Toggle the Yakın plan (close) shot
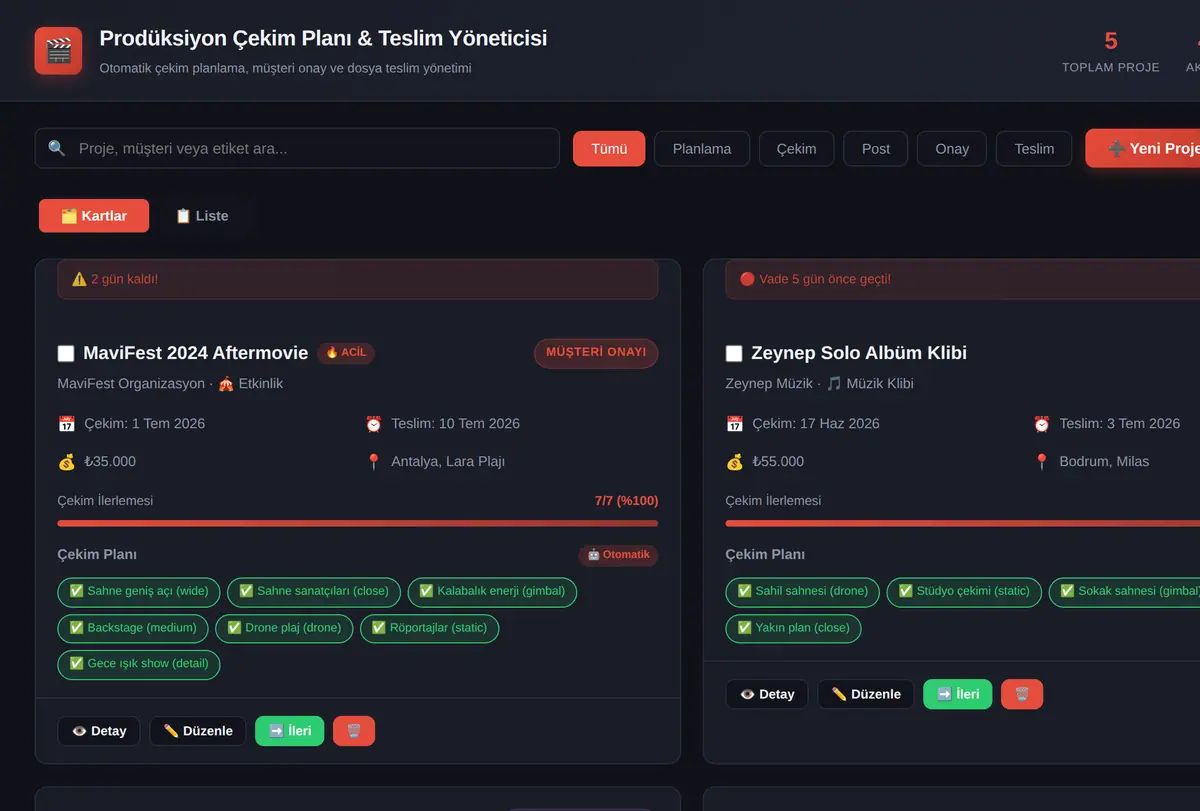The image size is (1200, 811). pyautogui.click(x=794, y=628)
